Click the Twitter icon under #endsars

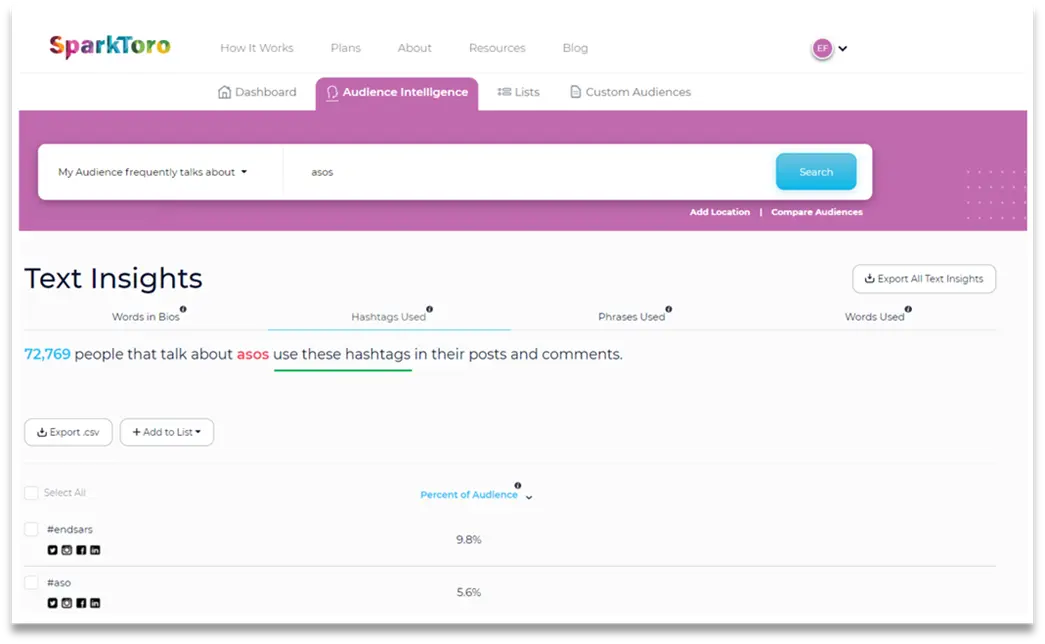click(52, 550)
